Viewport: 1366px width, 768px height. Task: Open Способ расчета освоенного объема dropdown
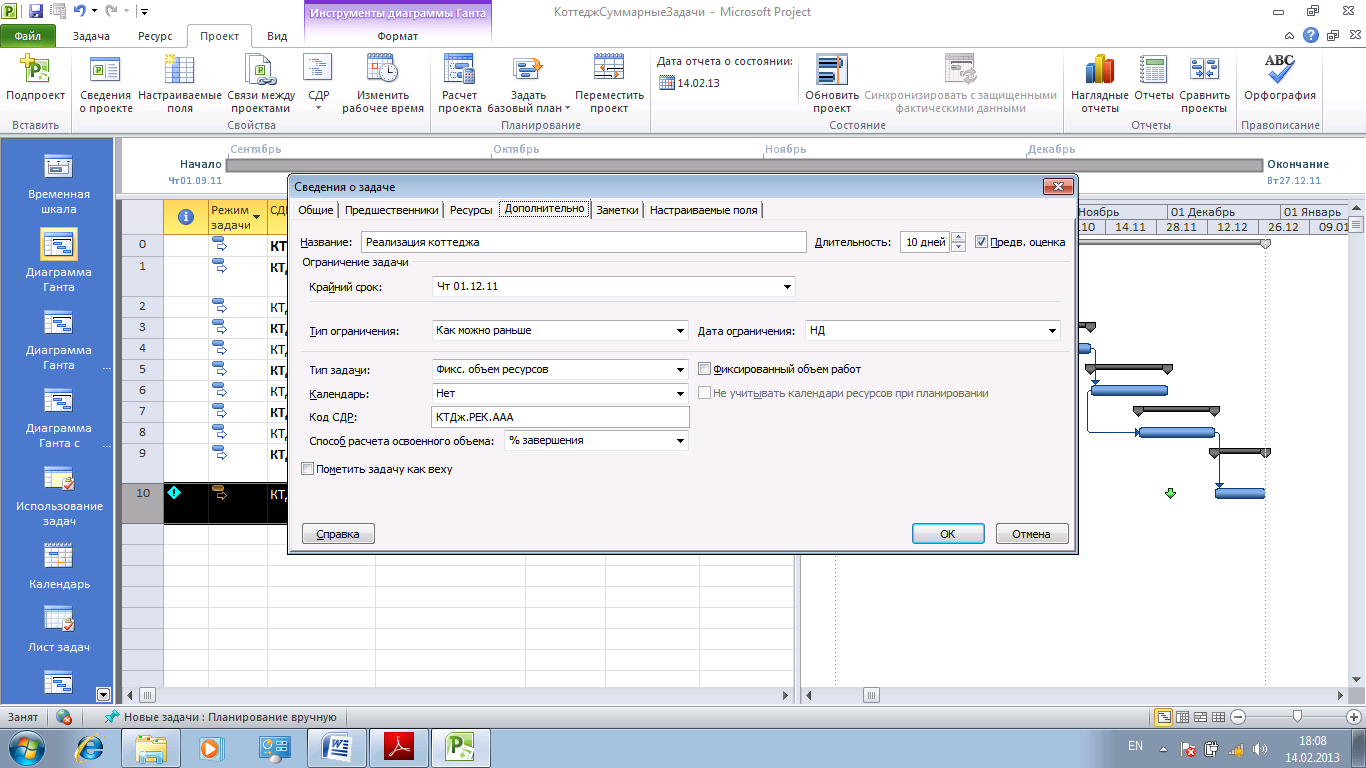pos(680,440)
